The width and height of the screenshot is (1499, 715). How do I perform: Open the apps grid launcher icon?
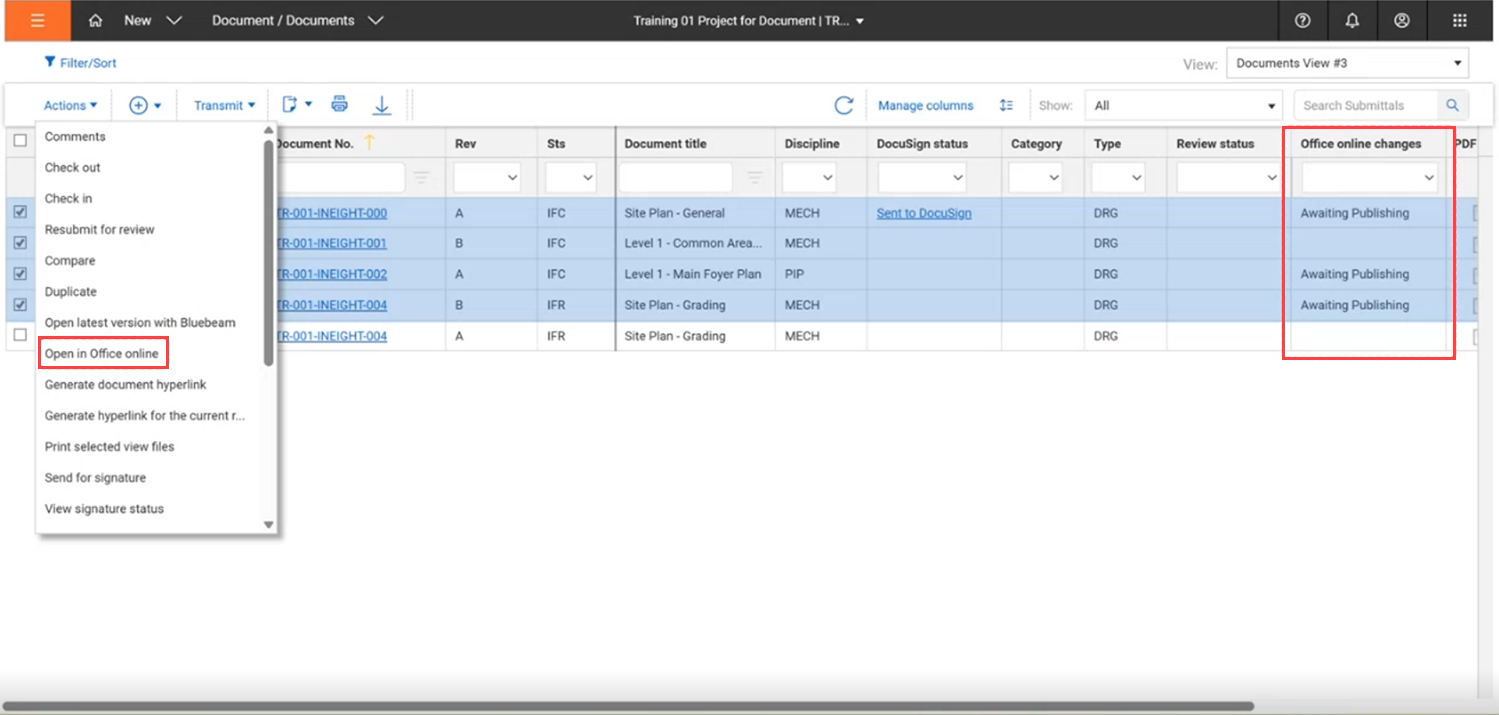pyautogui.click(x=1460, y=20)
